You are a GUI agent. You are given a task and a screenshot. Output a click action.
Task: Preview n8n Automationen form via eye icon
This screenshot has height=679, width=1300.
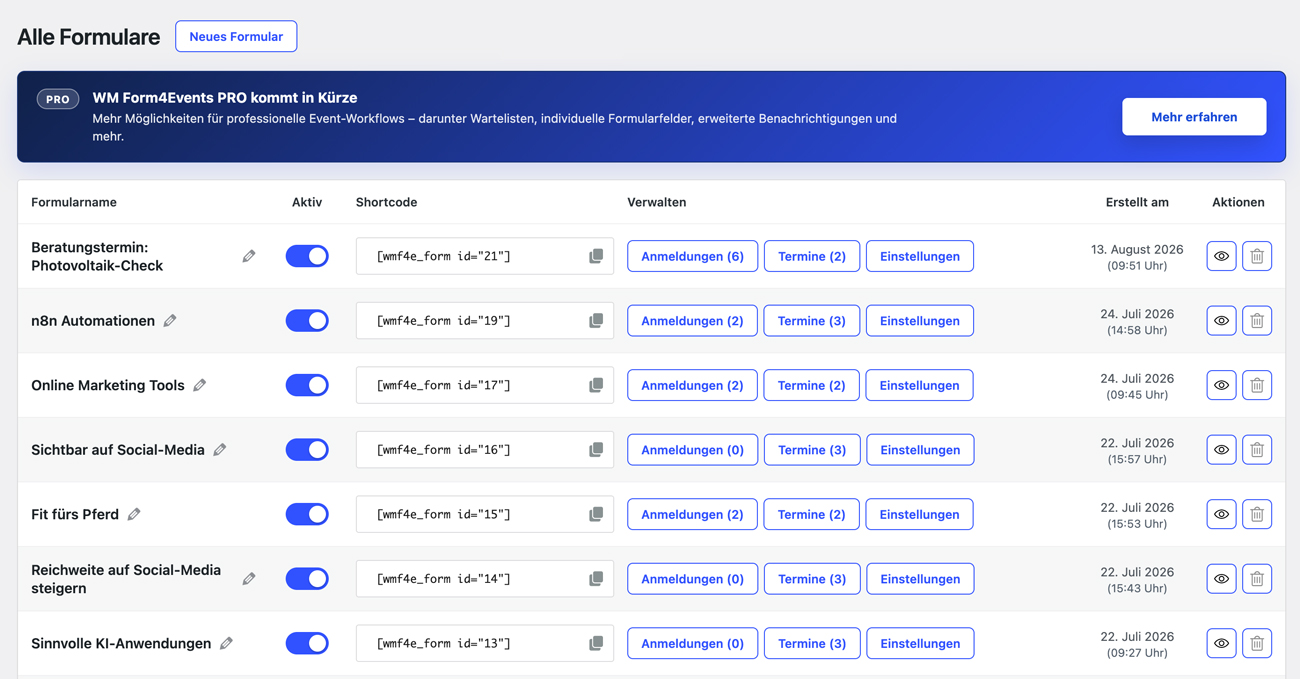(1221, 321)
